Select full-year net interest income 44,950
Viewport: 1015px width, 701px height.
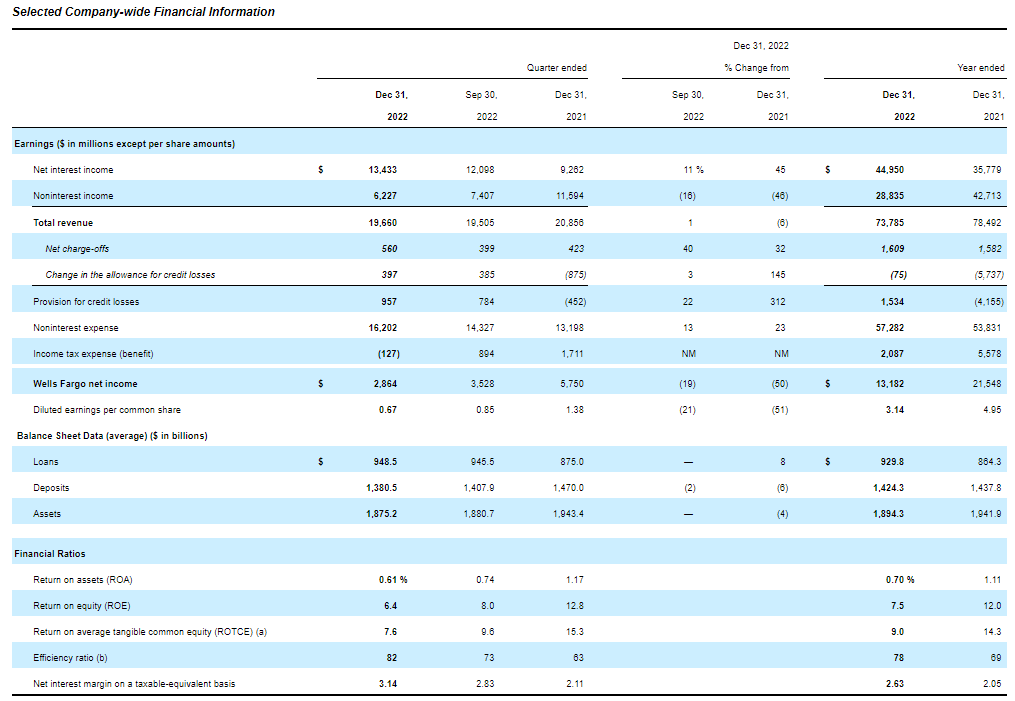pos(890,170)
